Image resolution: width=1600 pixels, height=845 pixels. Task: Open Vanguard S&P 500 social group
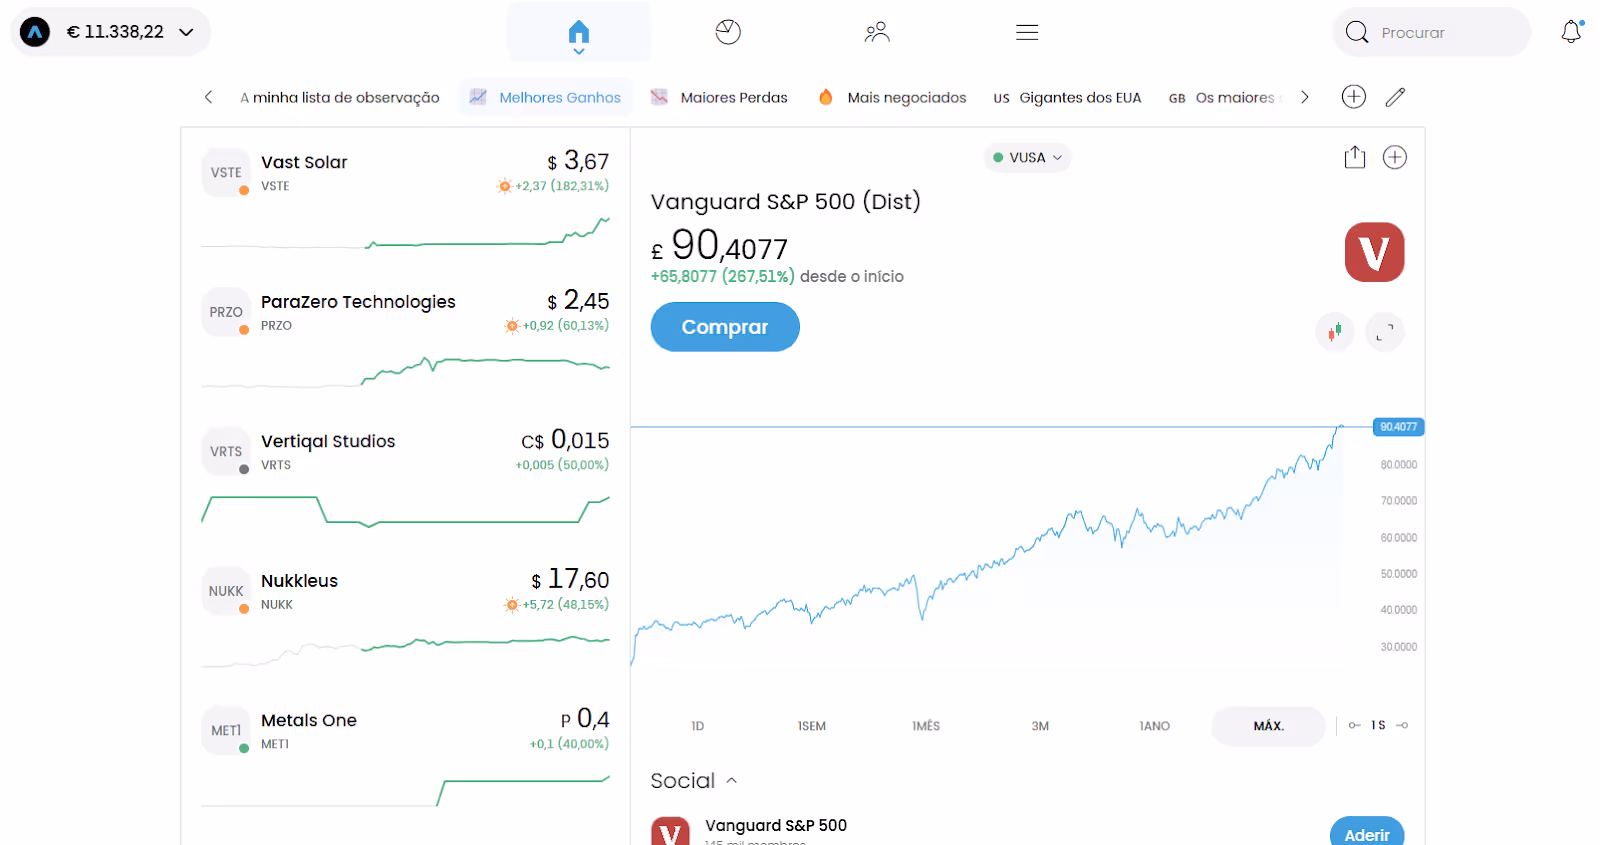[776, 825]
